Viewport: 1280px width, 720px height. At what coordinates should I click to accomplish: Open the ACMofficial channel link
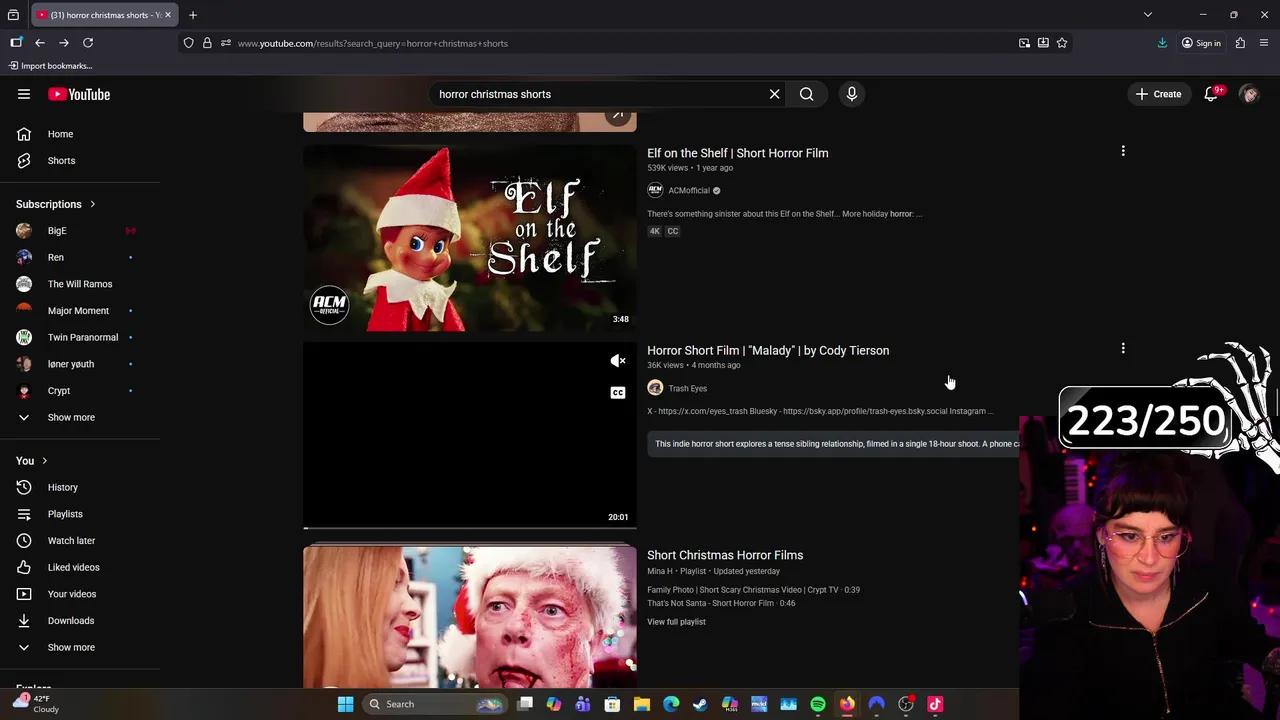click(689, 190)
